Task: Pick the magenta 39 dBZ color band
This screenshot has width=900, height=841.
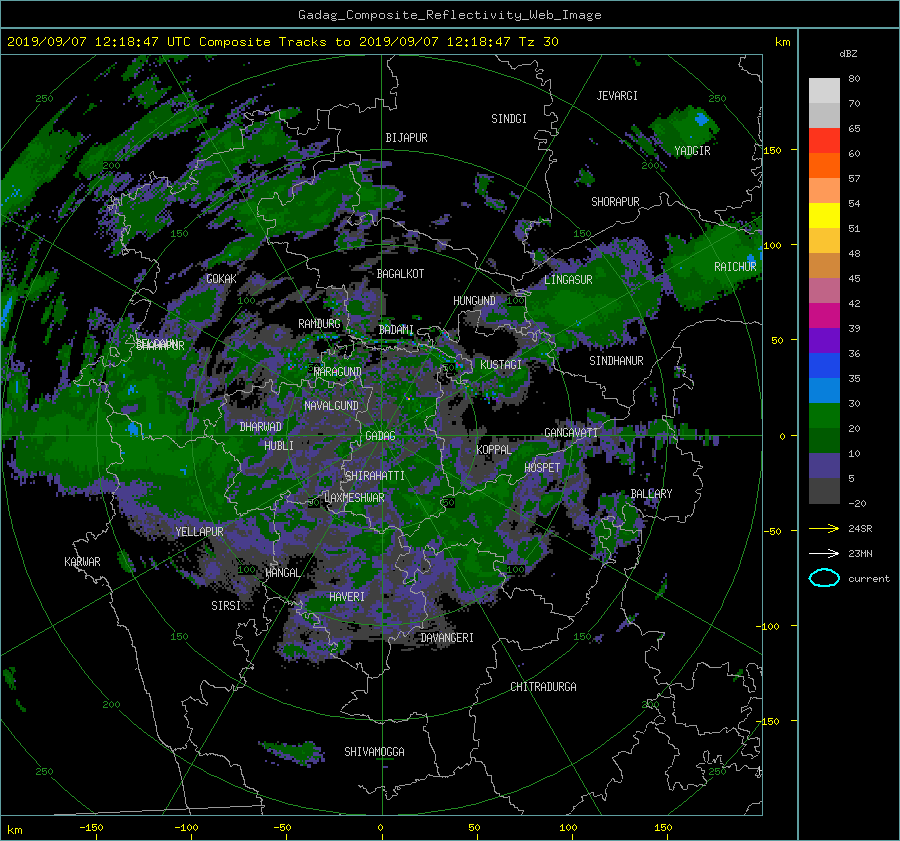Action: tap(824, 316)
